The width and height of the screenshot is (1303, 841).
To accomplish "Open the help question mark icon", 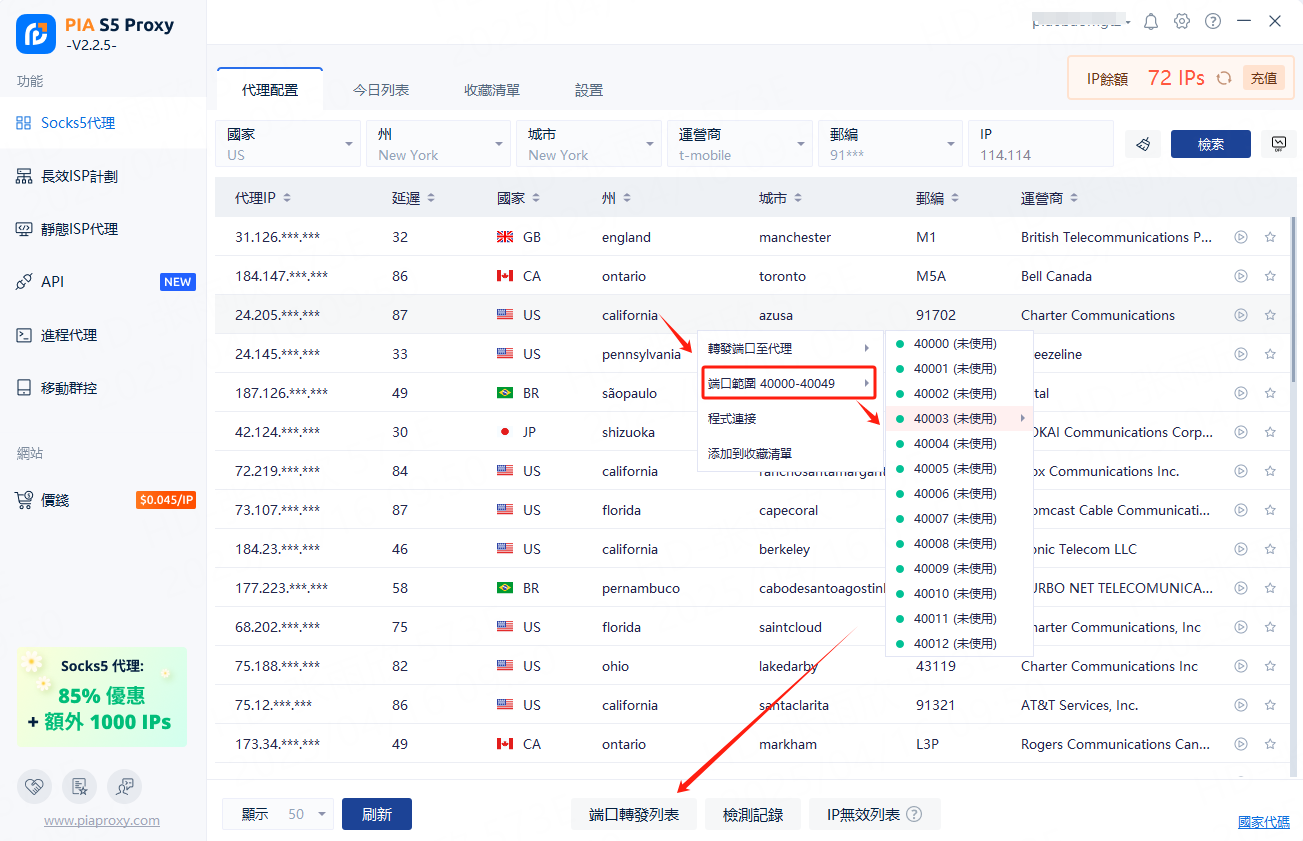I will [x=1213, y=21].
